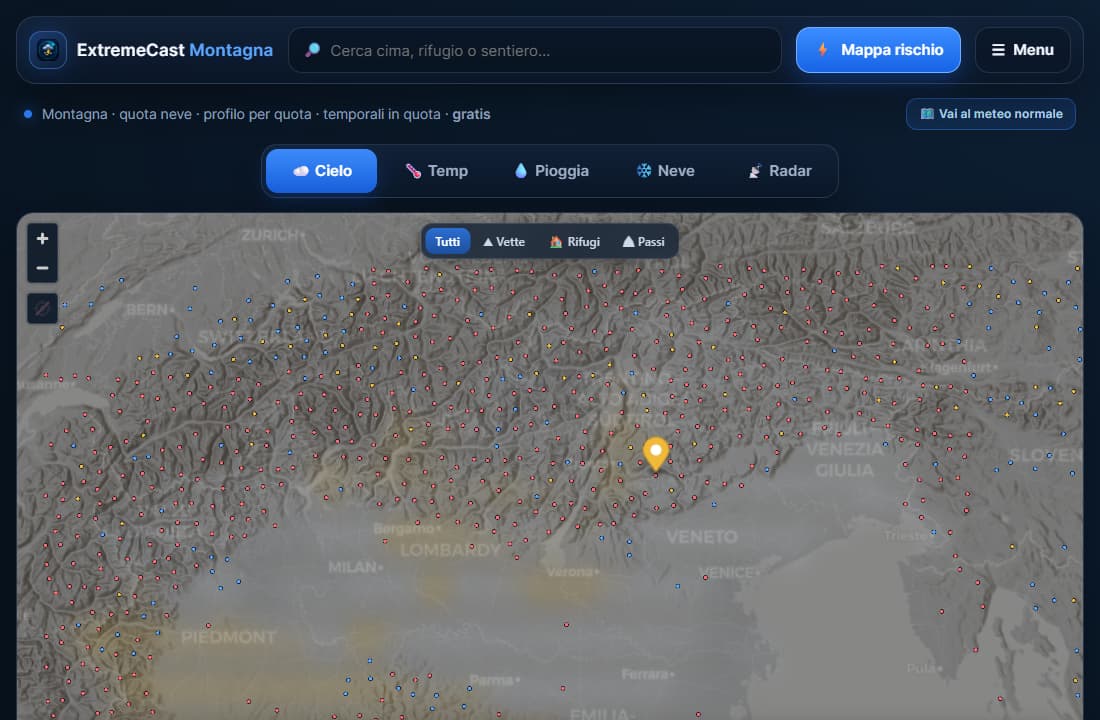The image size is (1100, 720).
Task: Click the triangle icon beside Passi
Action: (629, 241)
